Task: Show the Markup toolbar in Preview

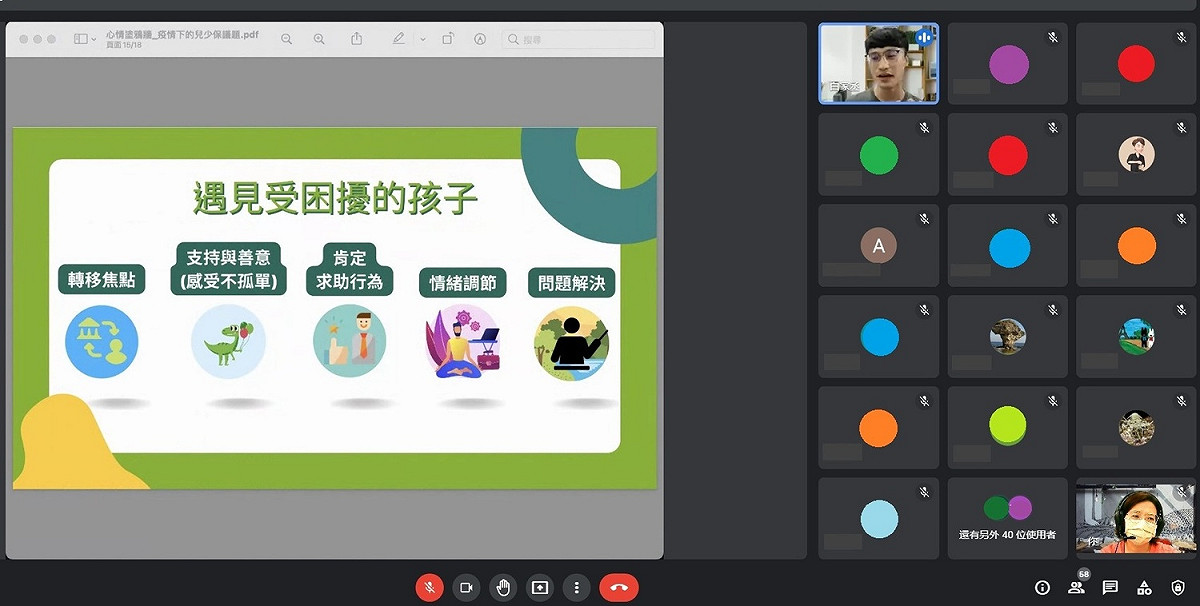Action: [x=480, y=39]
